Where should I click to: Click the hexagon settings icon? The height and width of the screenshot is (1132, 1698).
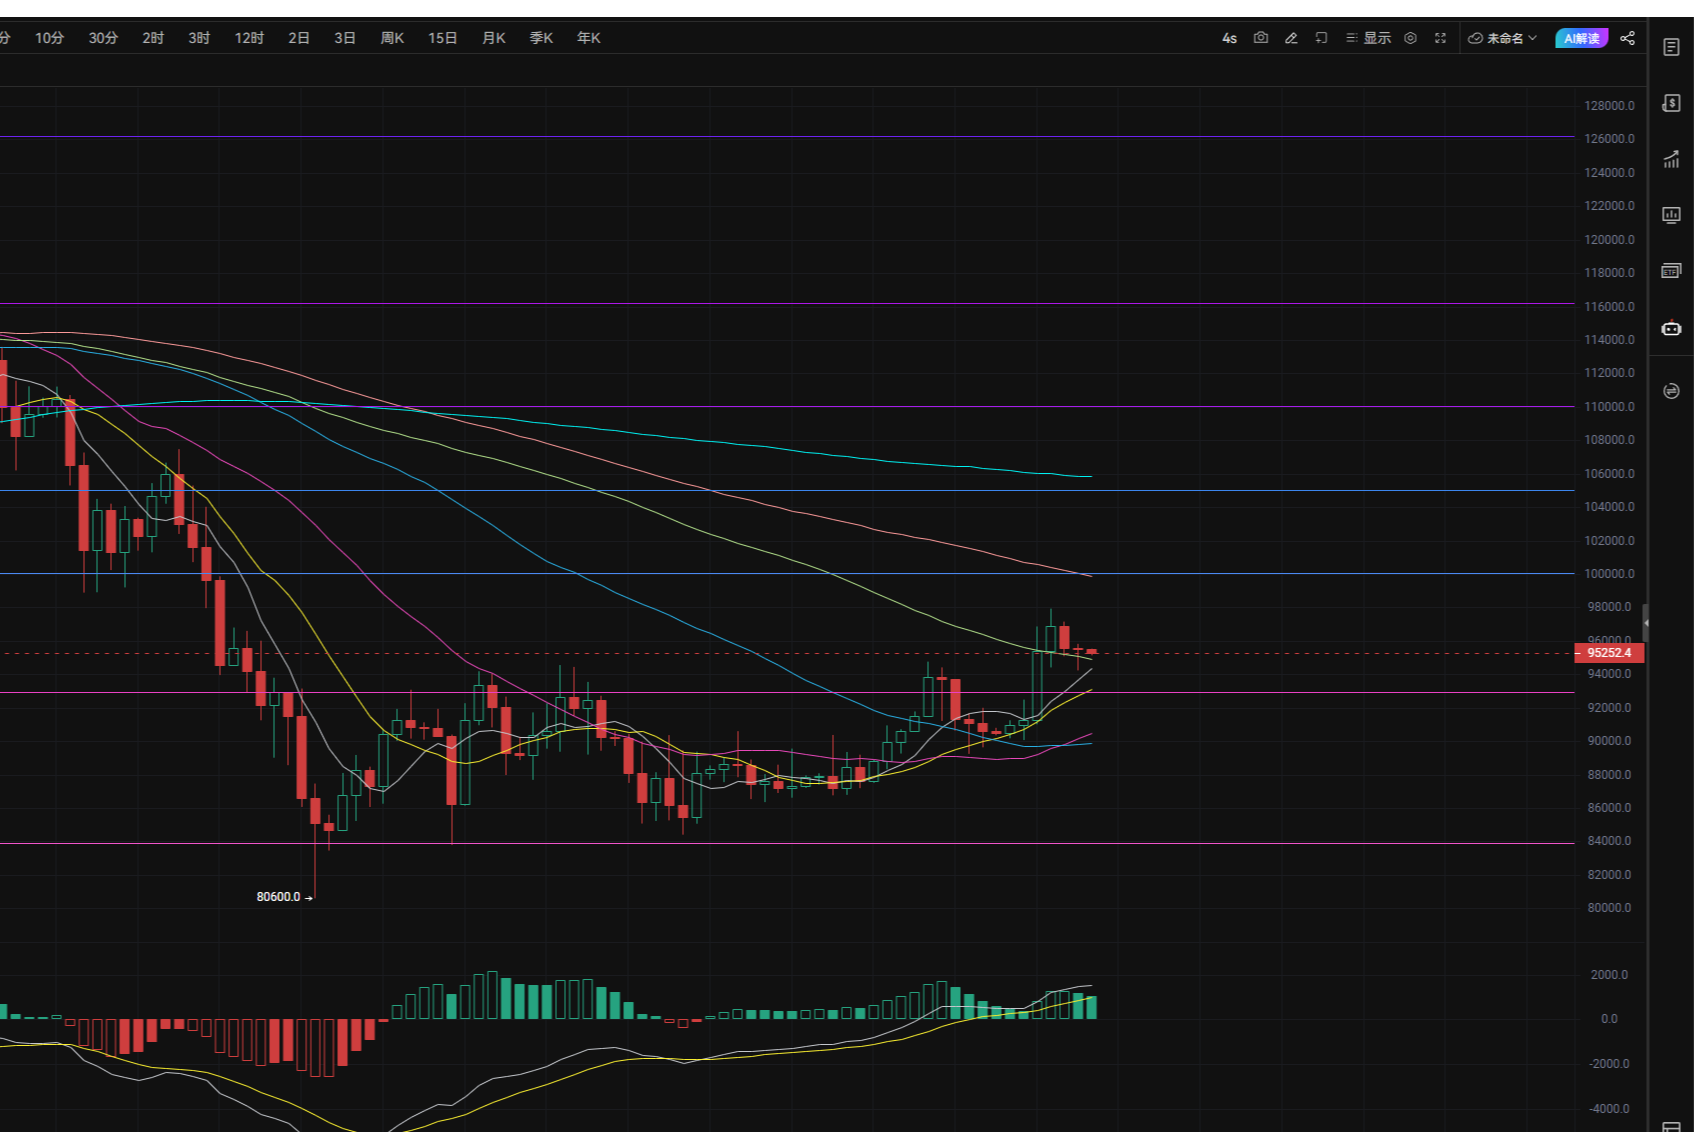point(1410,38)
